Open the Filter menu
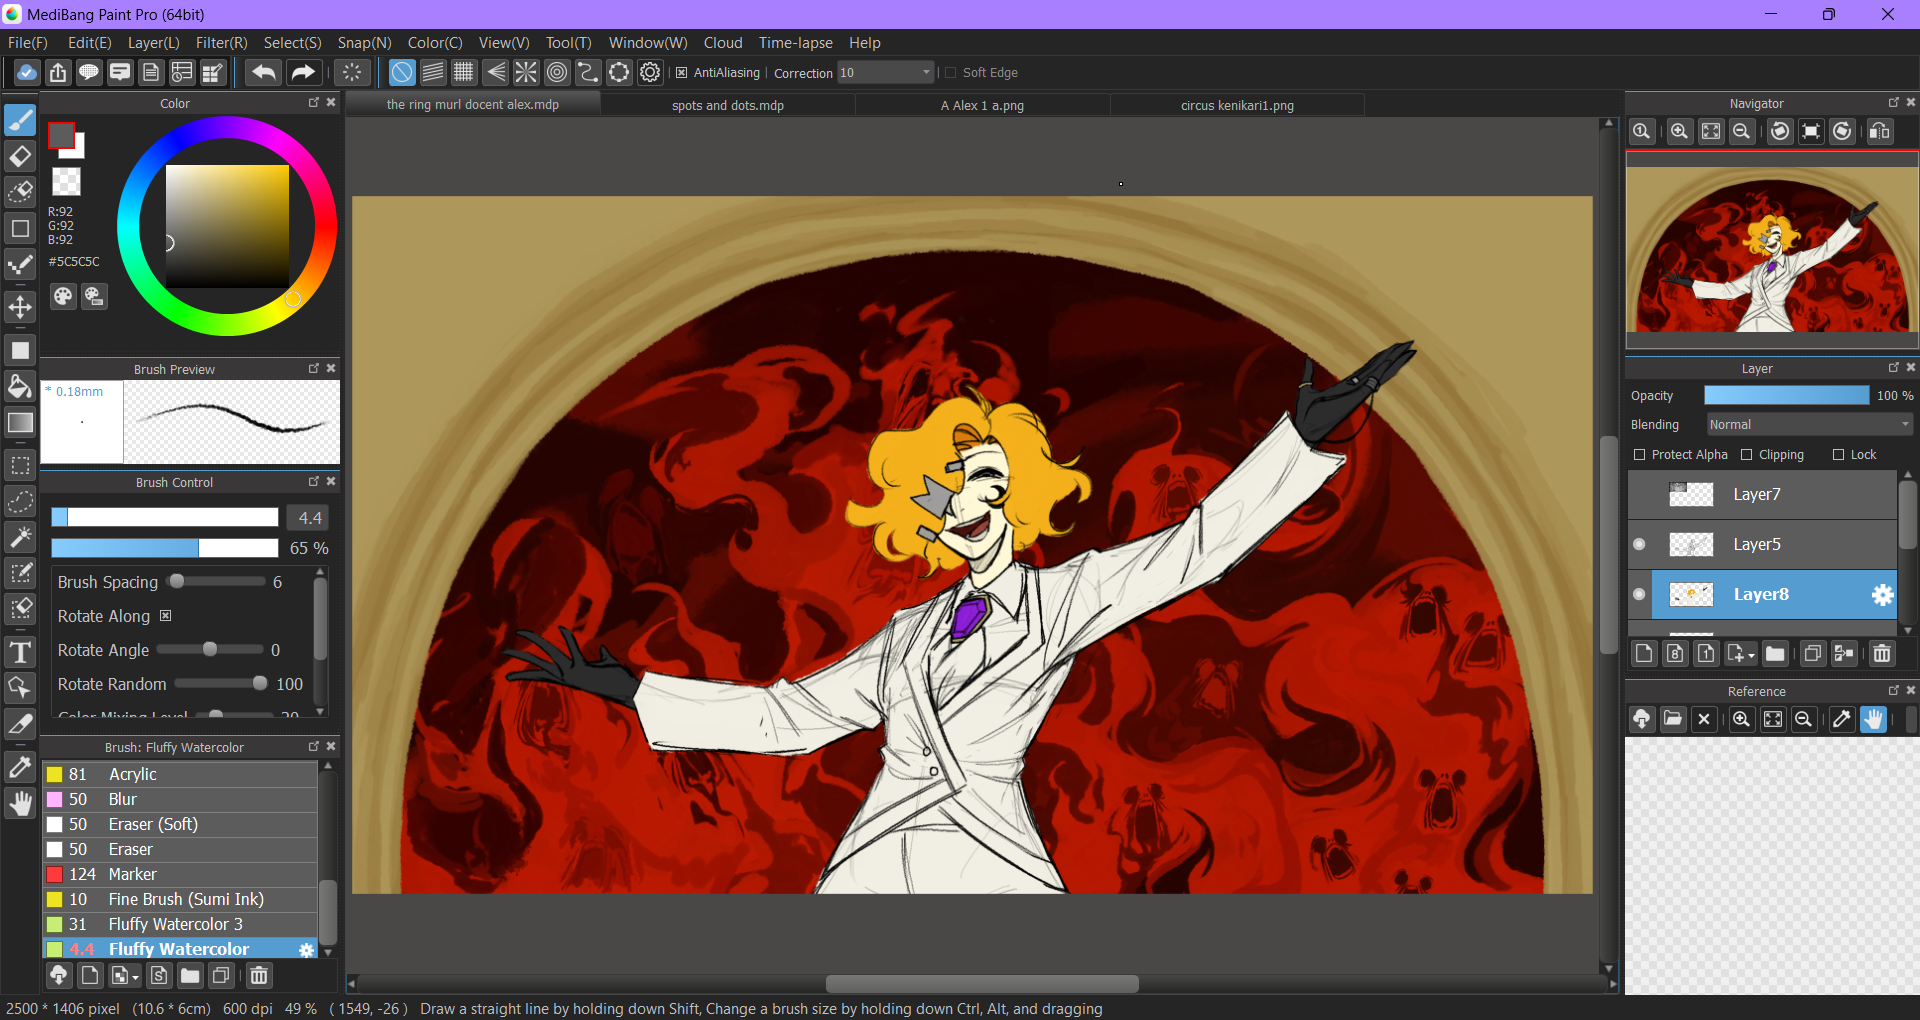 [x=221, y=43]
